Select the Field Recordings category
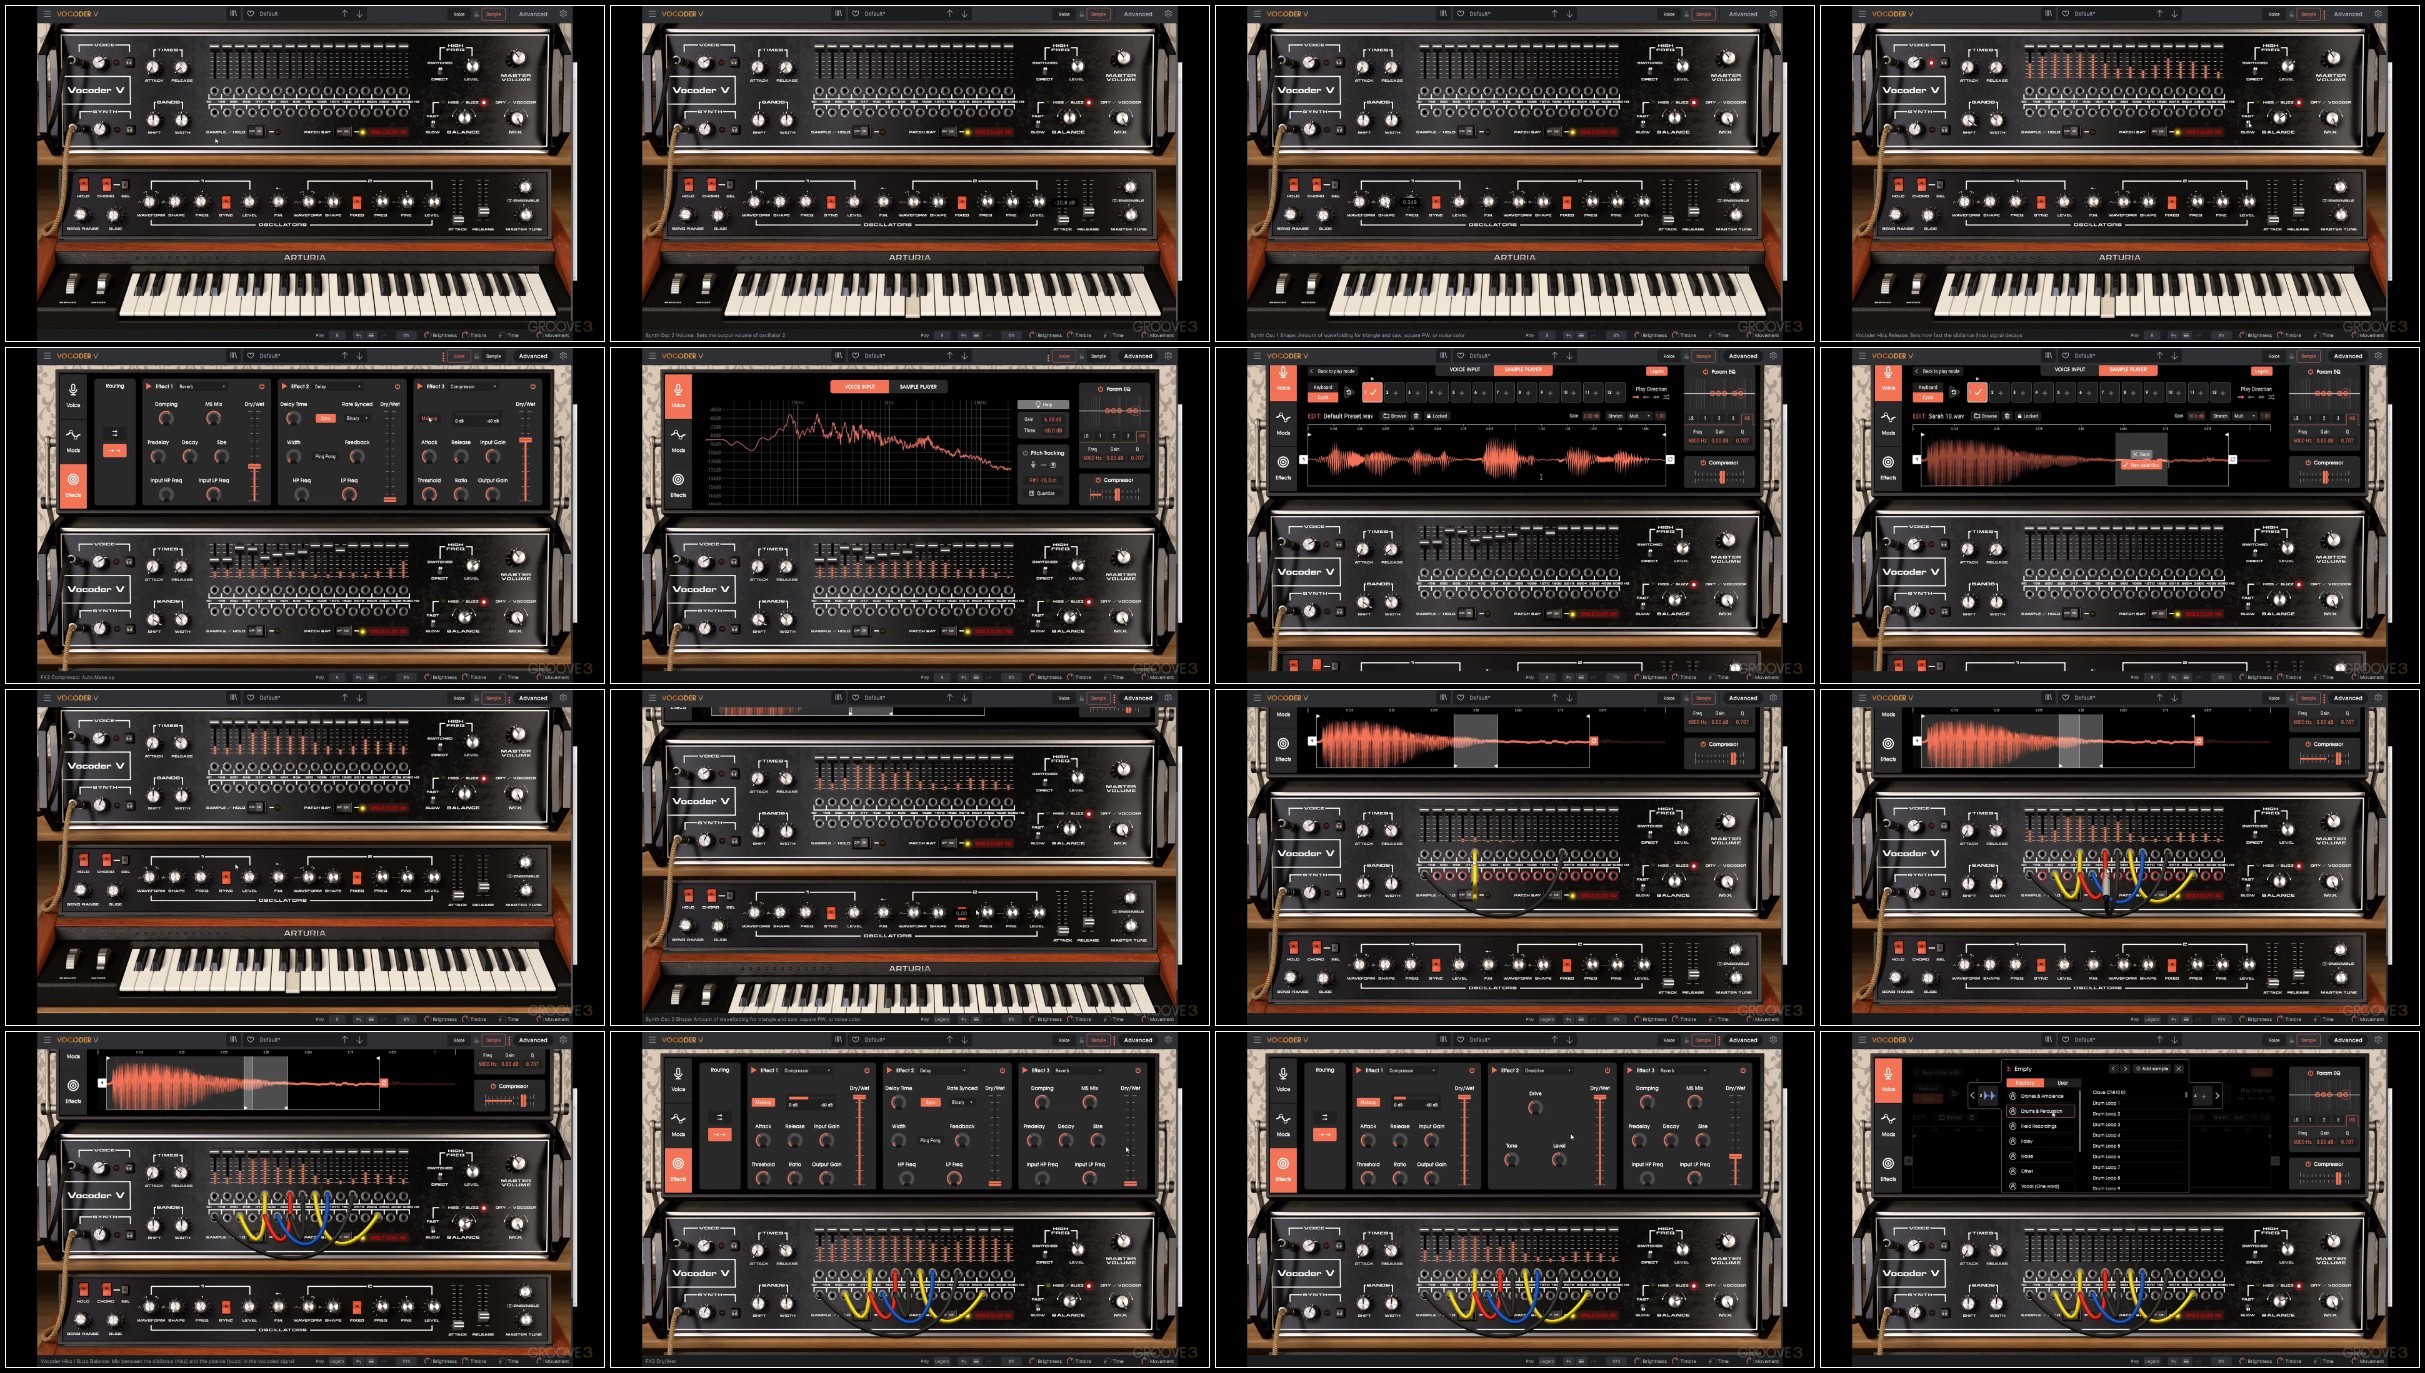Image resolution: width=2425 pixels, height=1373 pixels. pyautogui.click(x=2041, y=1126)
